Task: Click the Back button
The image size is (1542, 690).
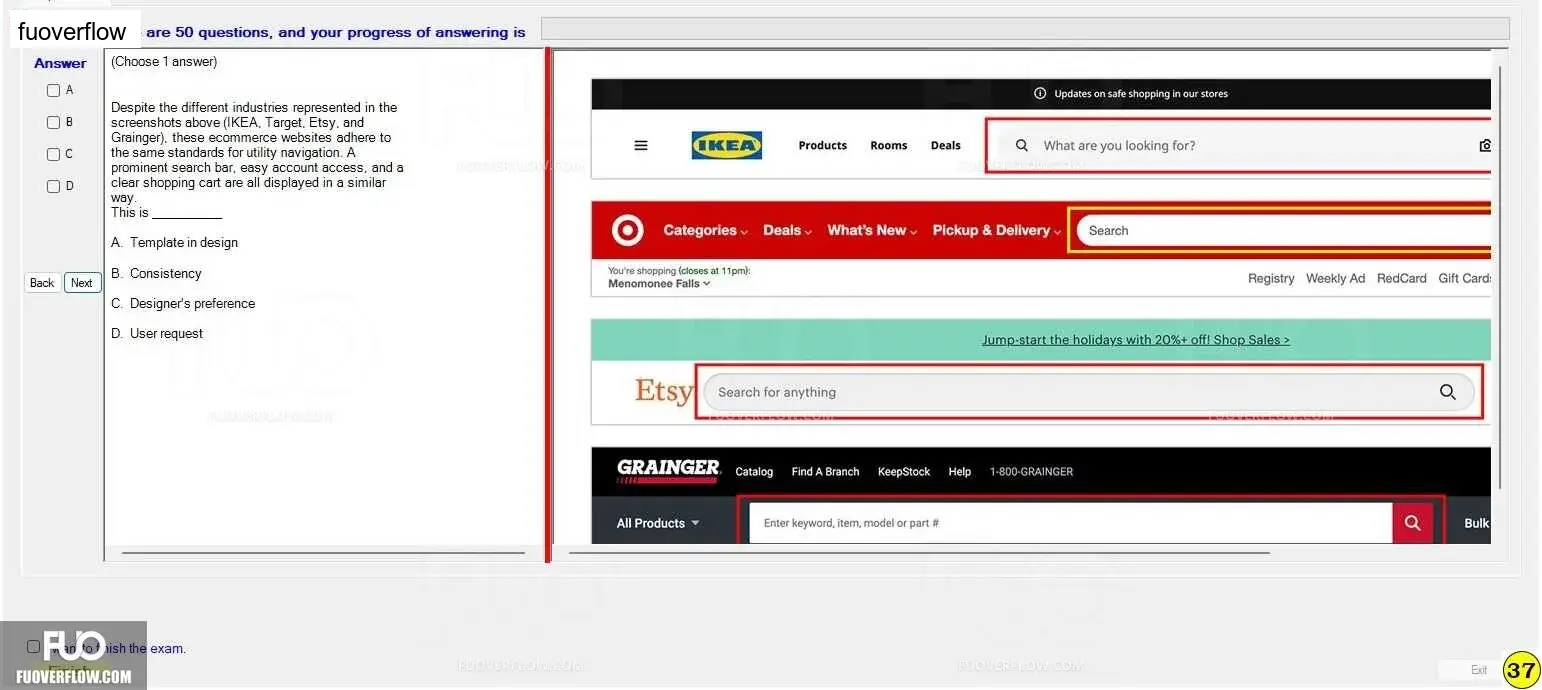Action: click(42, 283)
